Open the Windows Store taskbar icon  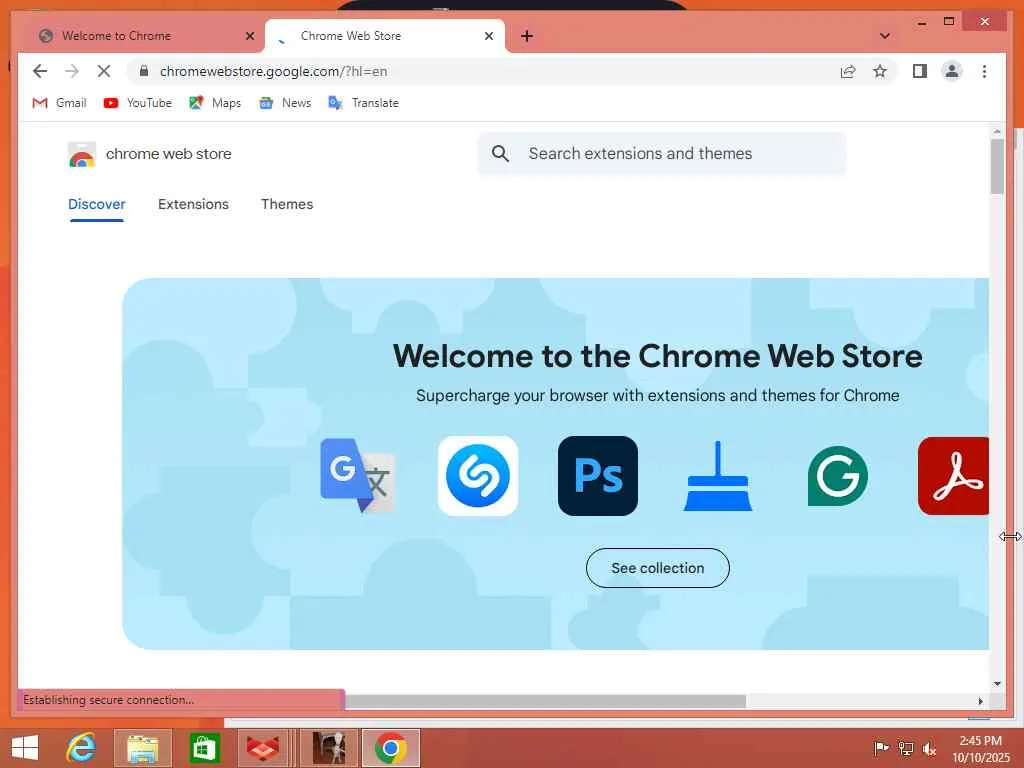204,748
